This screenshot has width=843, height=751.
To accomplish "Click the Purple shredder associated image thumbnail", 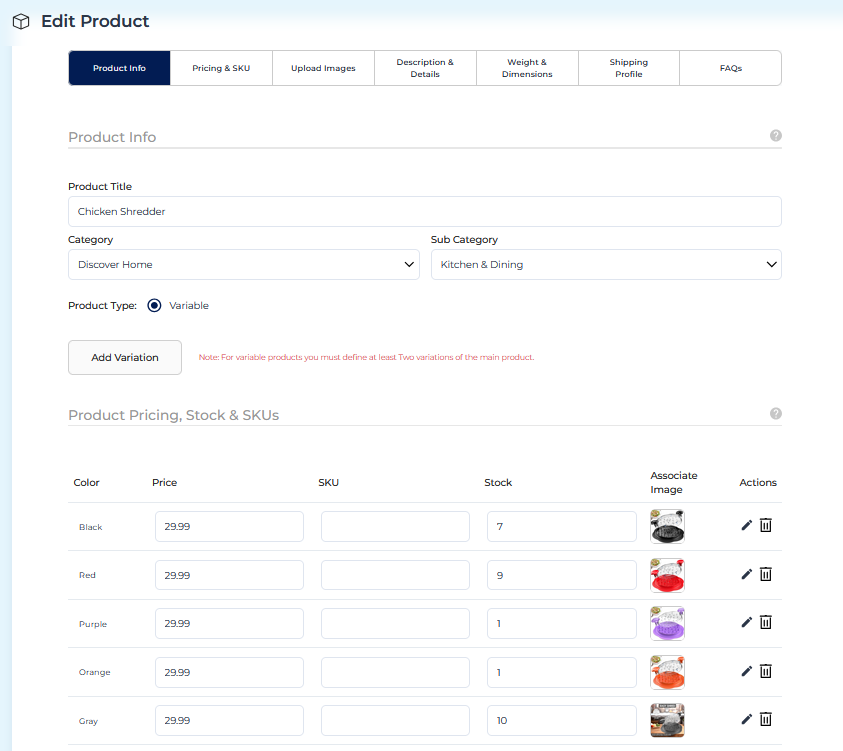I will pyautogui.click(x=667, y=624).
